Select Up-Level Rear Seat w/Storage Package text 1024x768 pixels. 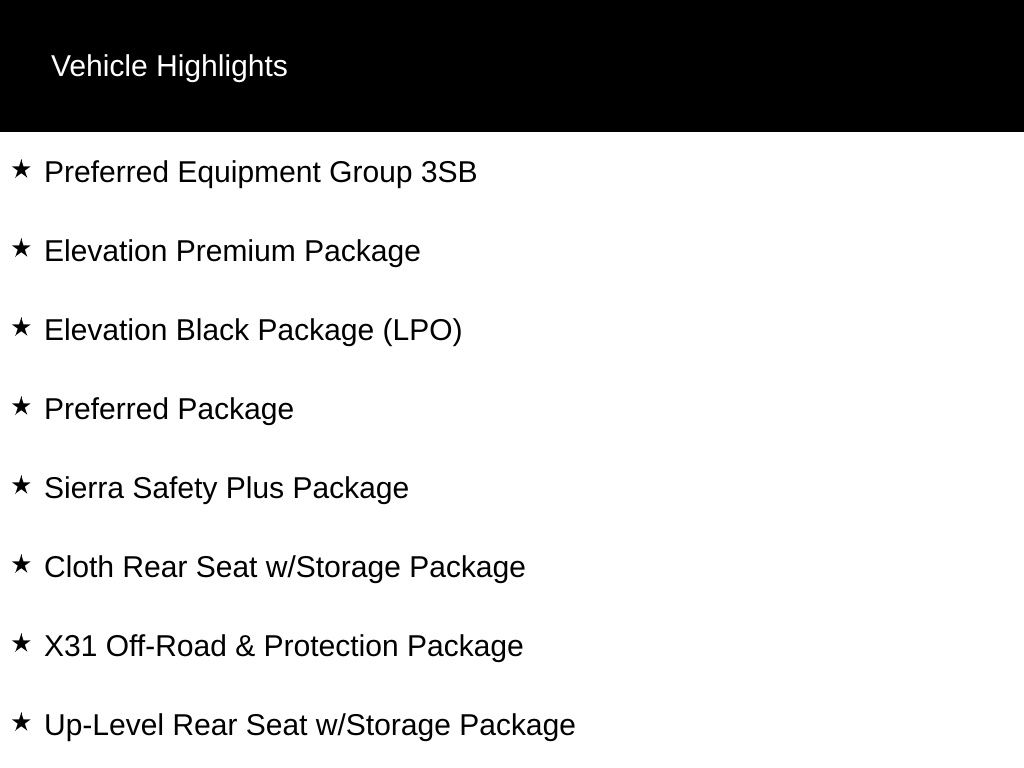pos(310,726)
